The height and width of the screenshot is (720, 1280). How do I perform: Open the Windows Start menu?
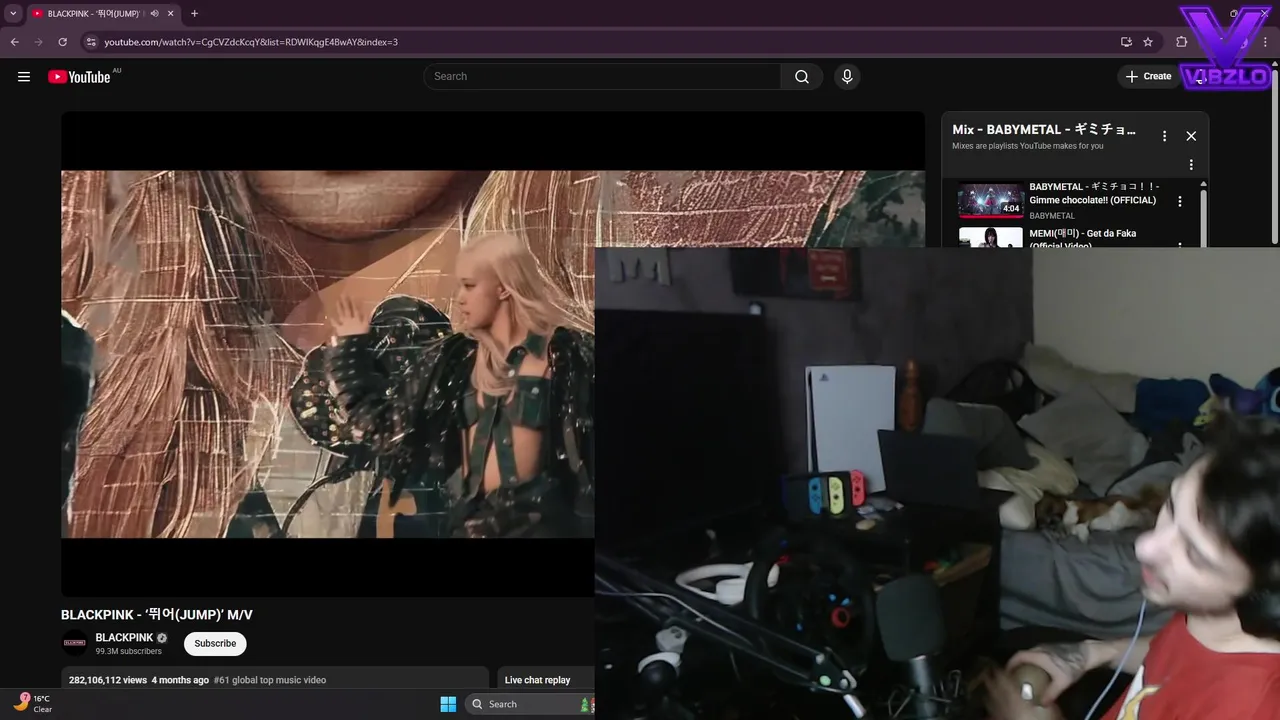448,704
